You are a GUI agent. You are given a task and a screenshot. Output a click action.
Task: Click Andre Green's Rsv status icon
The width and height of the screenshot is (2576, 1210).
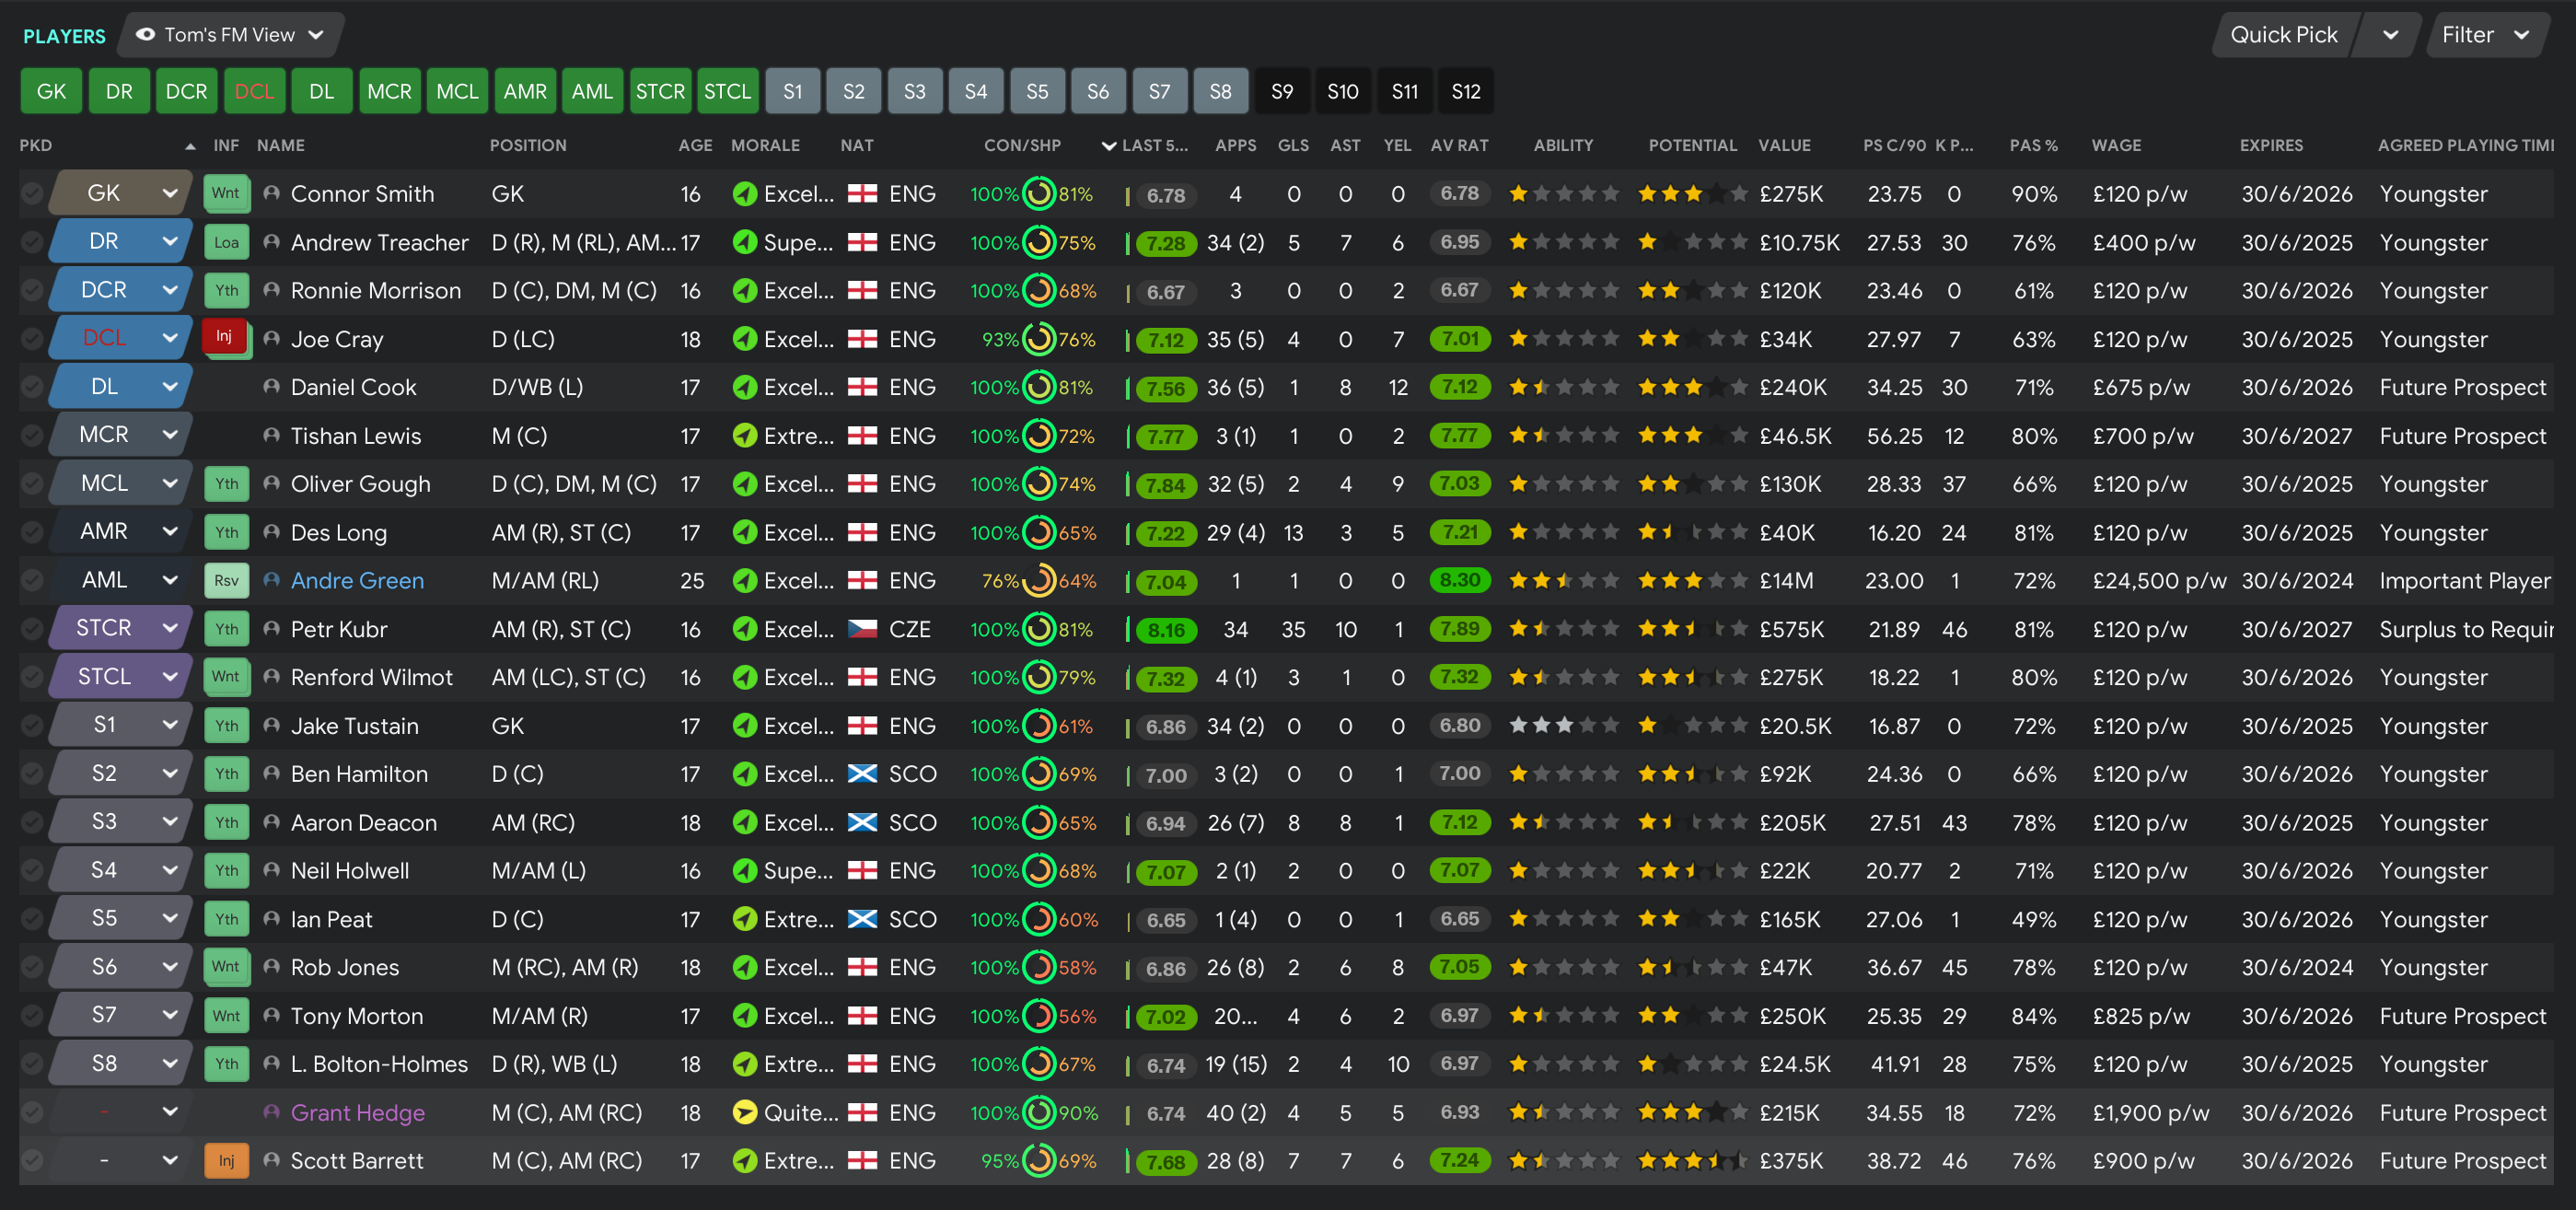pos(226,580)
